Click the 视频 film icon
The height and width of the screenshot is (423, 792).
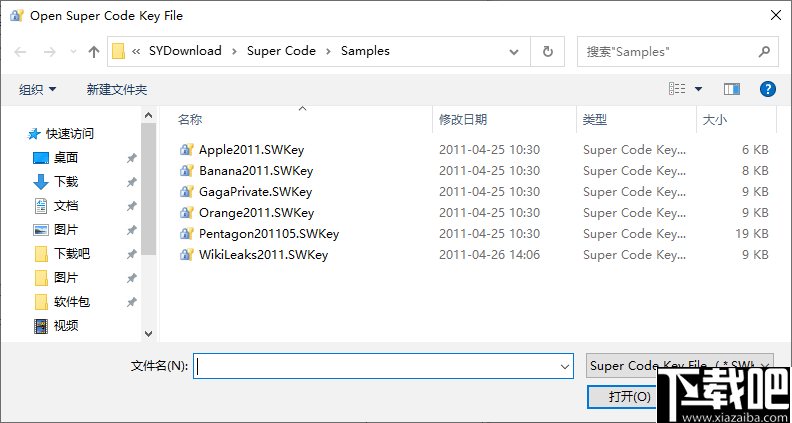(x=40, y=326)
